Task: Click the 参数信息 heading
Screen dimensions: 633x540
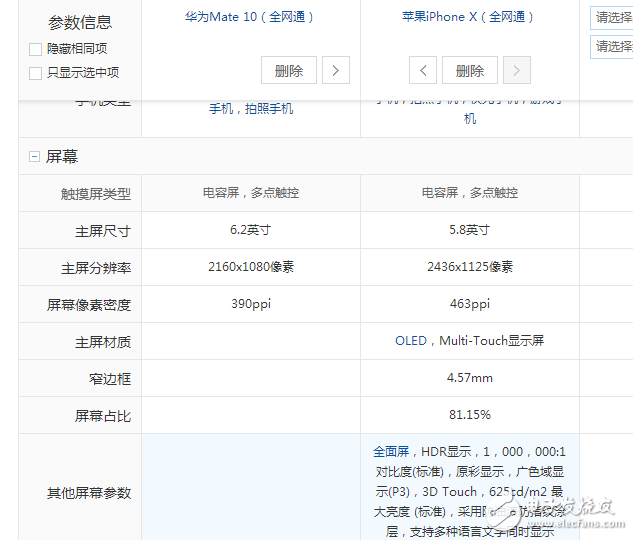Action: coord(80,23)
